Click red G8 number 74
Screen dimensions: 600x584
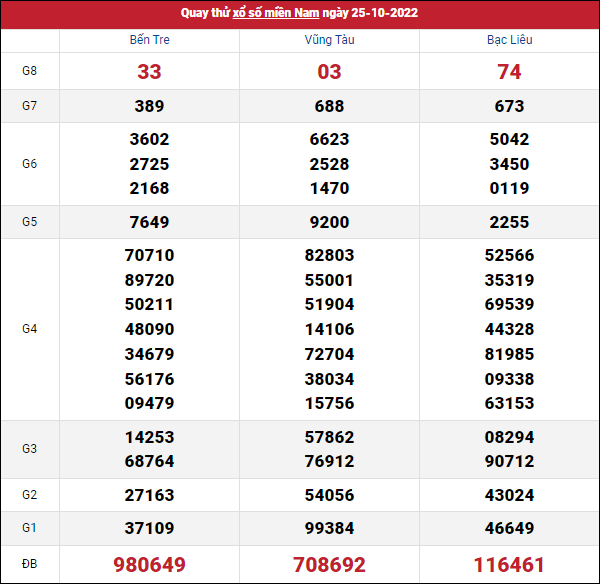(509, 72)
